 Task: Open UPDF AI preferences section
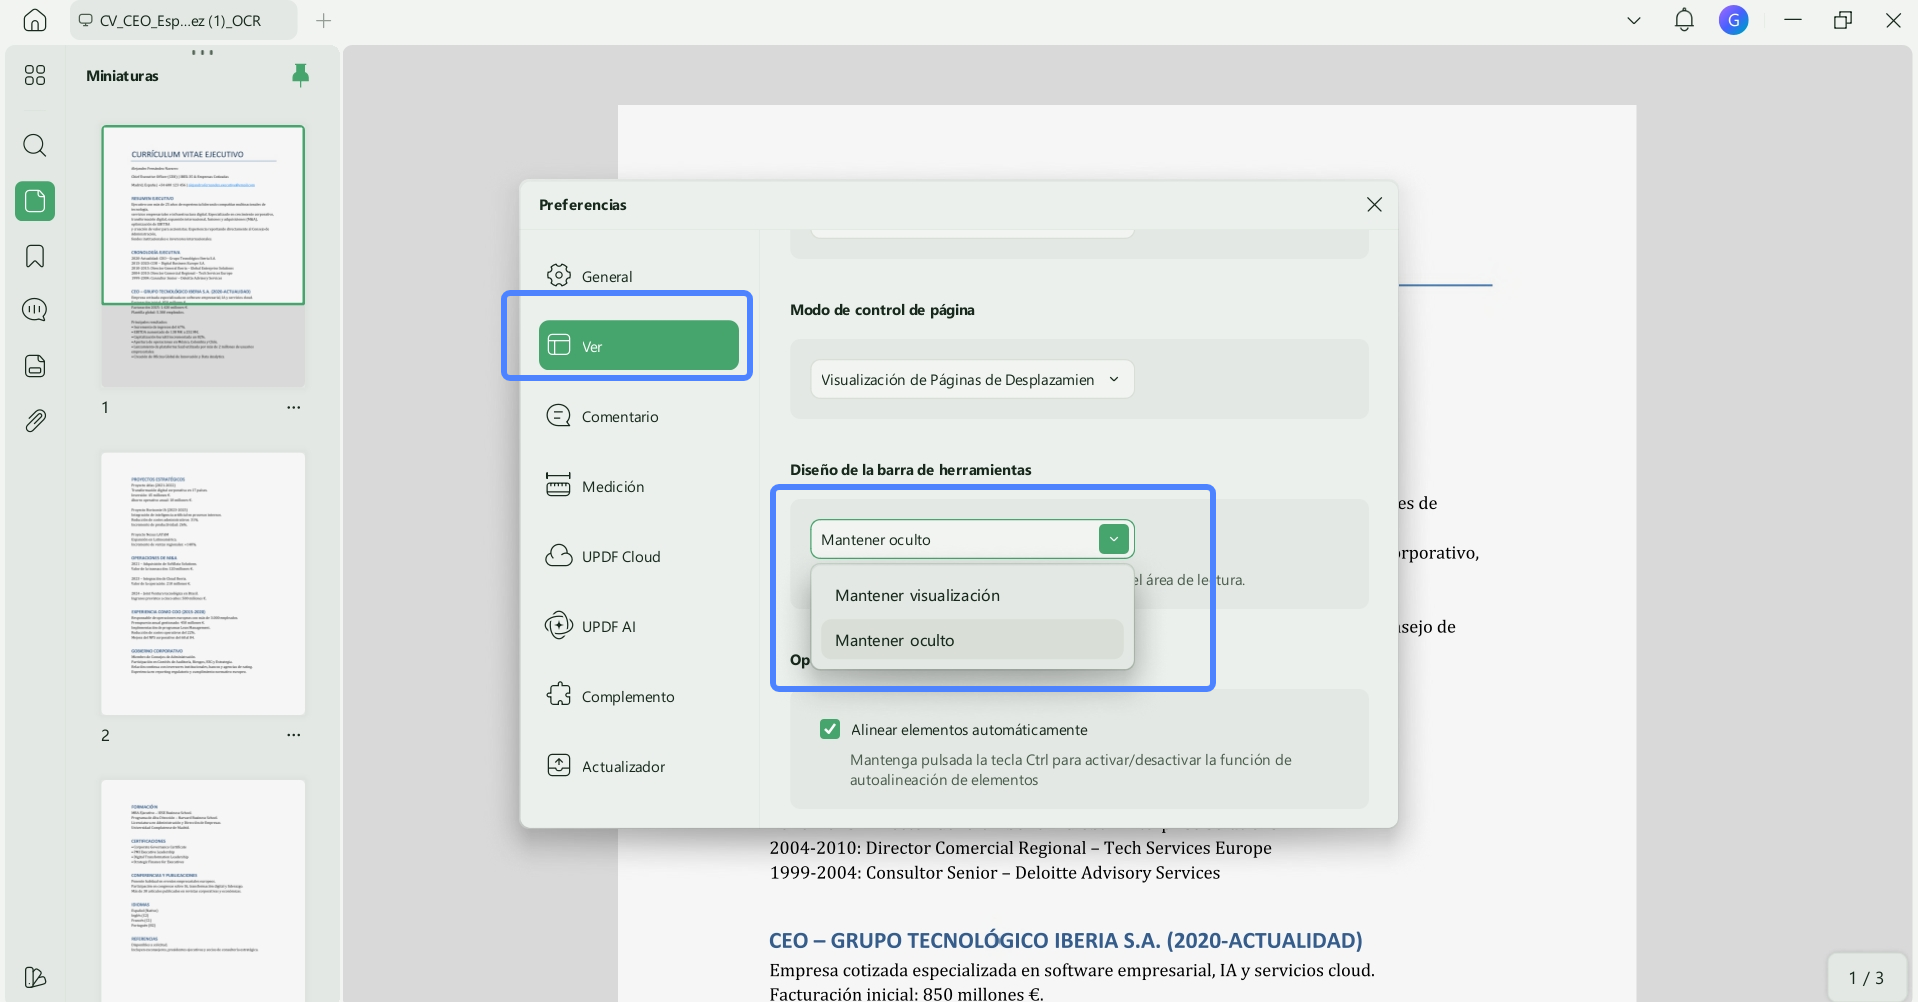(639, 626)
